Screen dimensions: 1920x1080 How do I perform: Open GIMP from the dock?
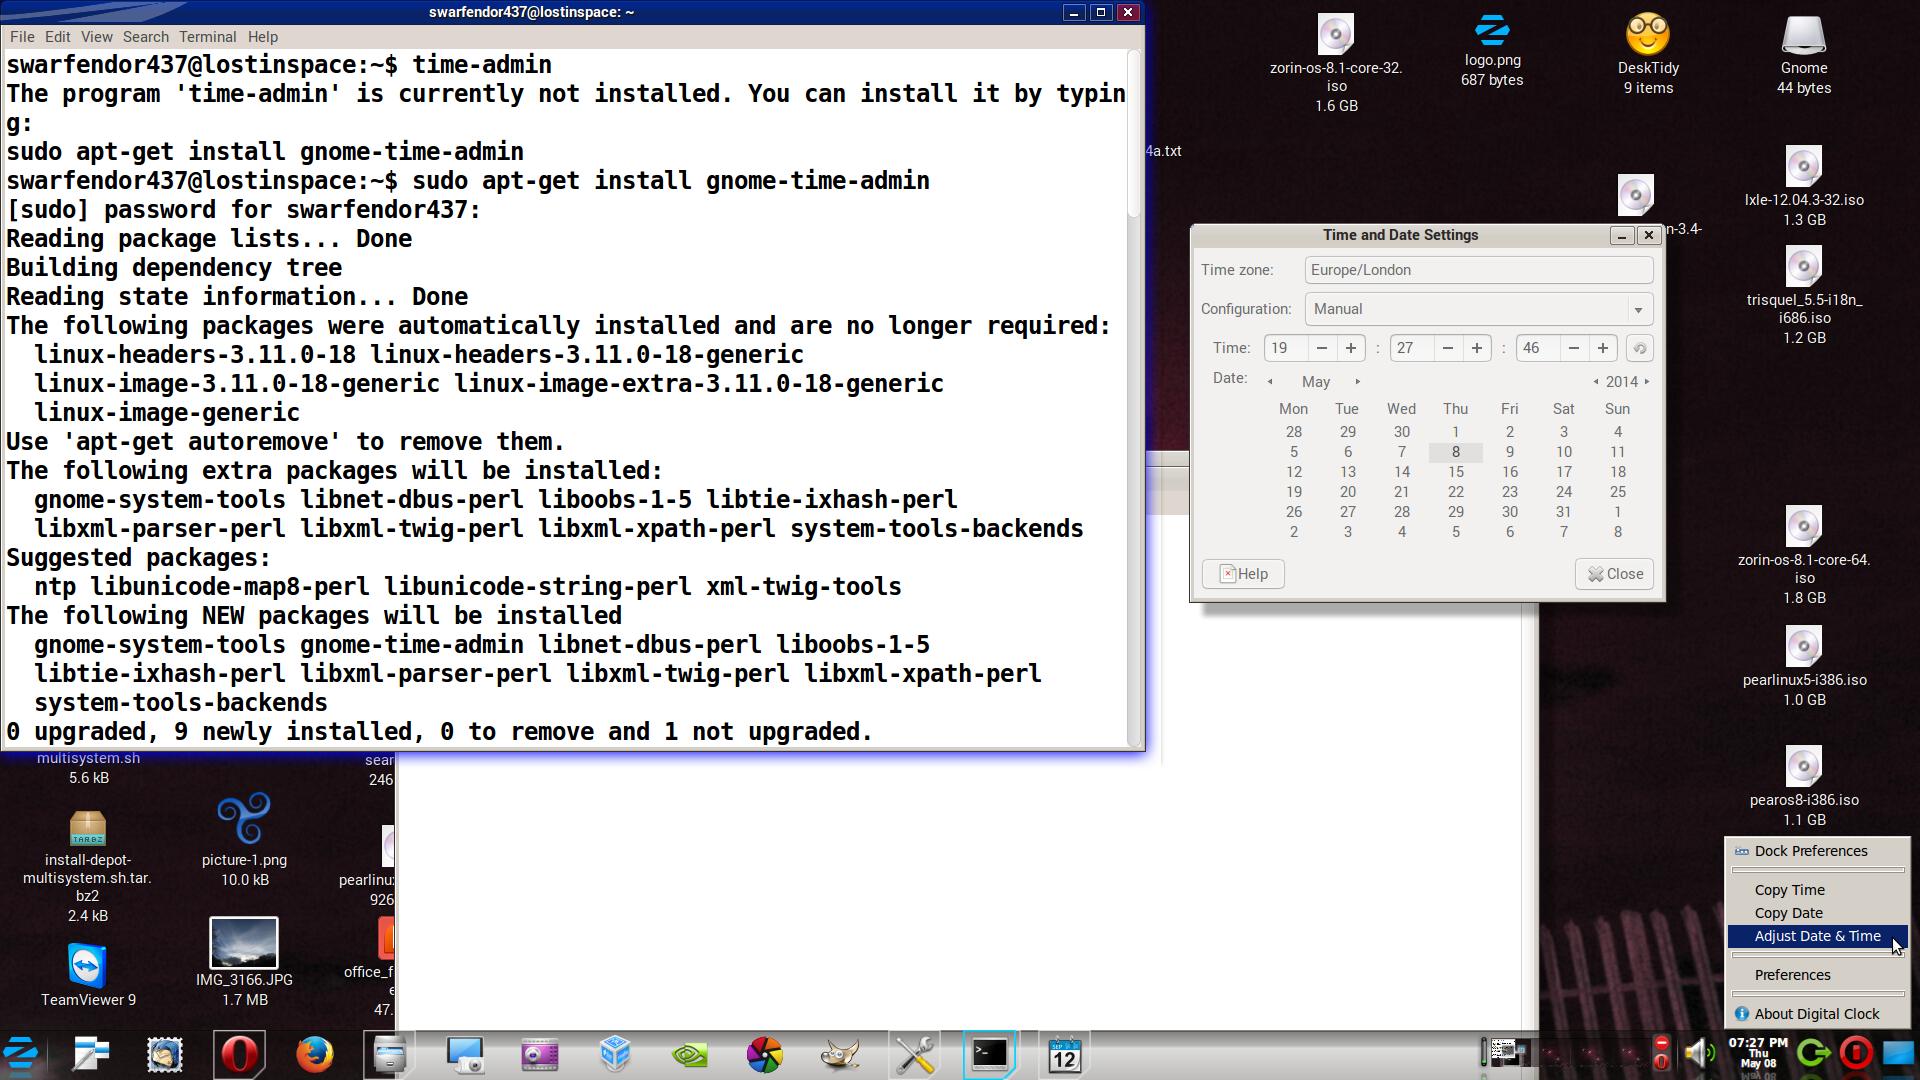[840, 1054]
